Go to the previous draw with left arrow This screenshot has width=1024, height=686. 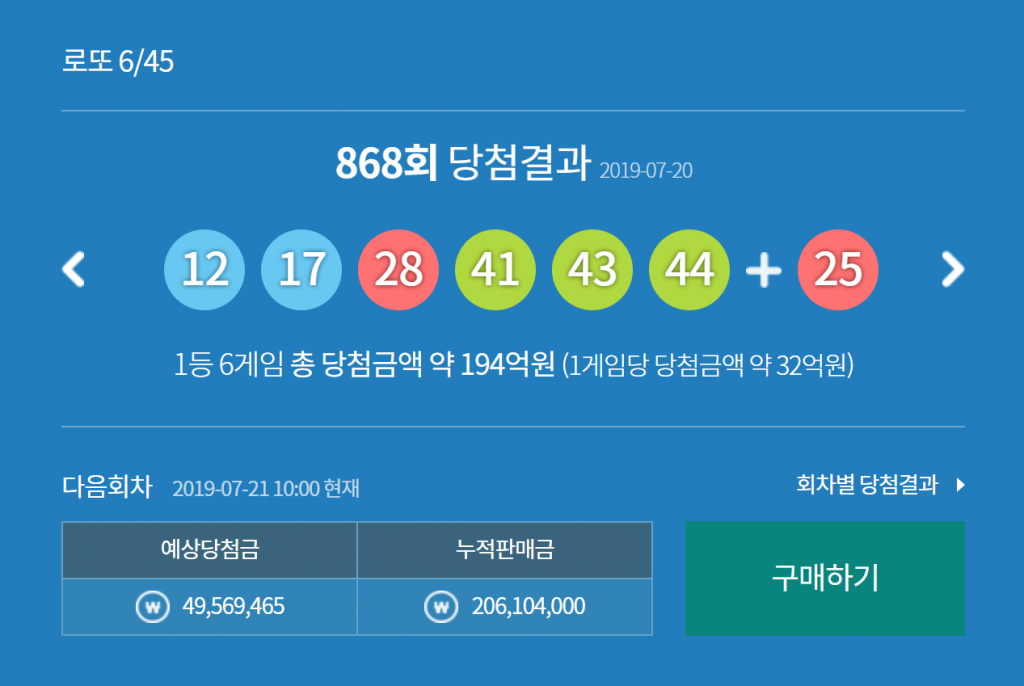point(74,269)
